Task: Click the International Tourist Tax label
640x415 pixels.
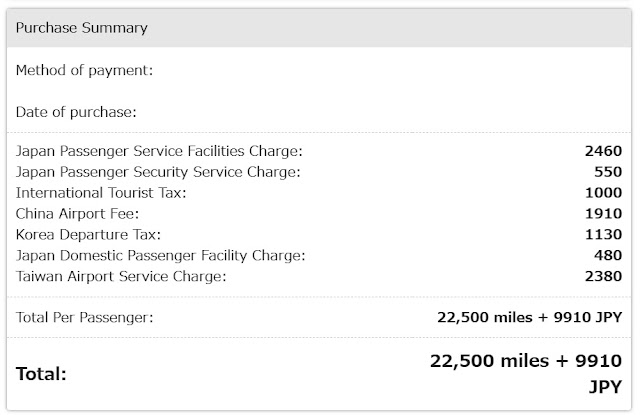Action: point(101,193)
